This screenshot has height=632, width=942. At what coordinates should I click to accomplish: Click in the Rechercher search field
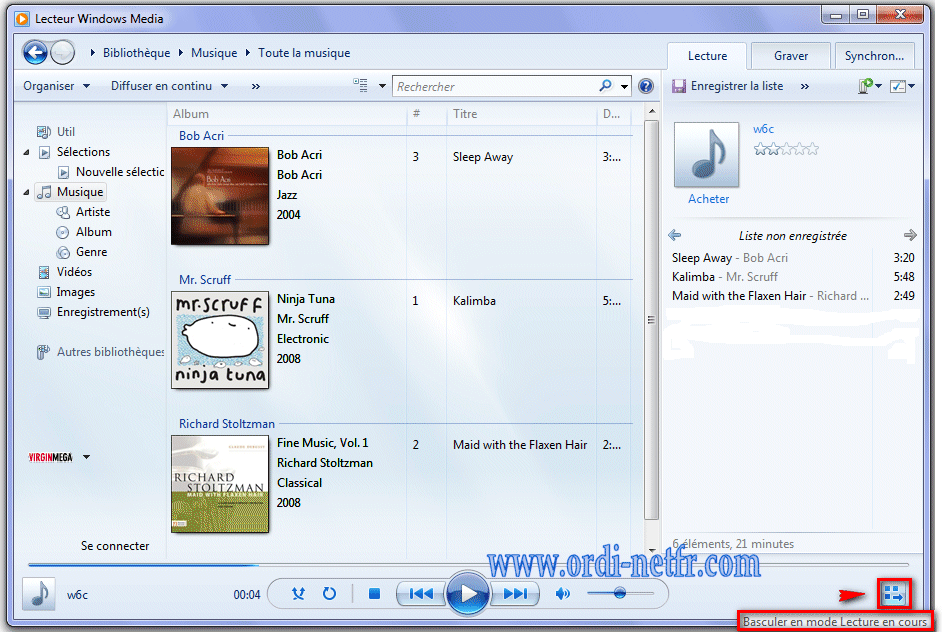496,87
